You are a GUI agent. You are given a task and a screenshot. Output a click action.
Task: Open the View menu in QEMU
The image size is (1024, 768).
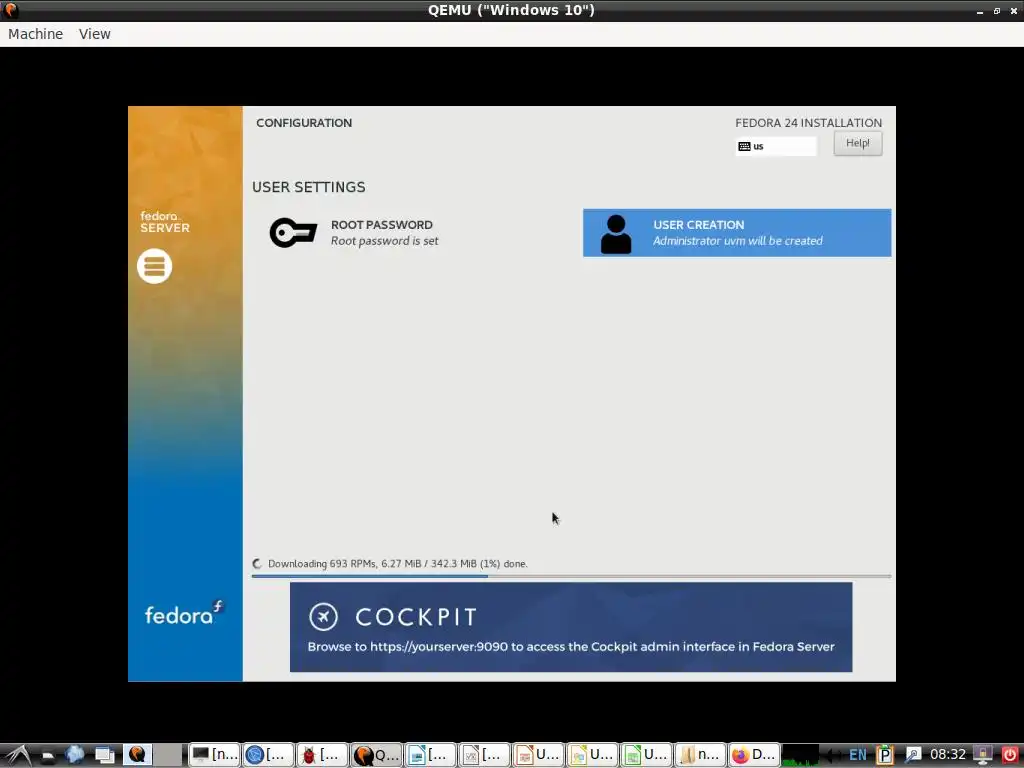tap(95, 34)
